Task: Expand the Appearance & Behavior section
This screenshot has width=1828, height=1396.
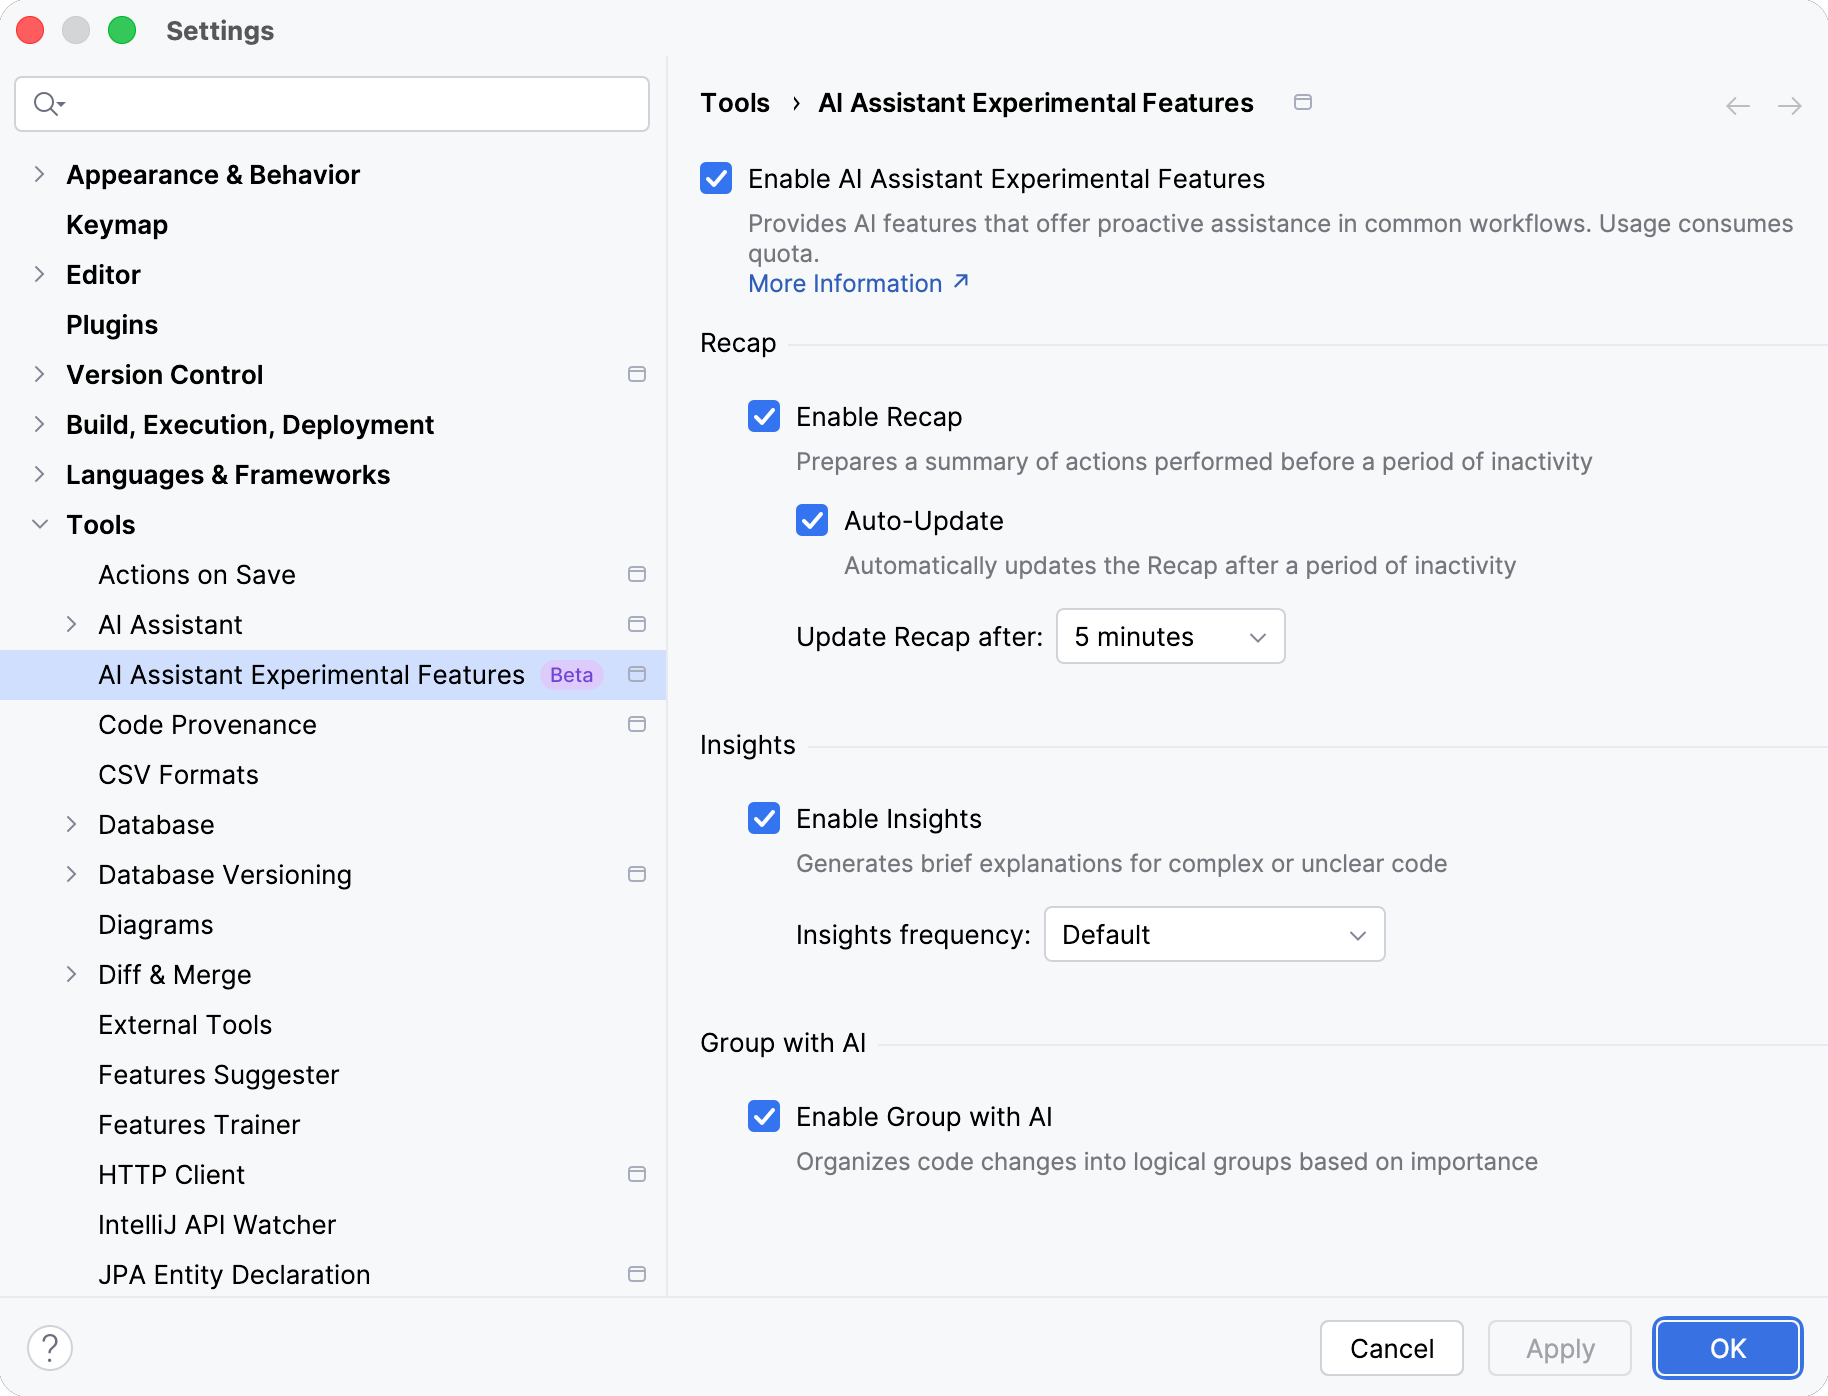Action: [x=40, y=175]
